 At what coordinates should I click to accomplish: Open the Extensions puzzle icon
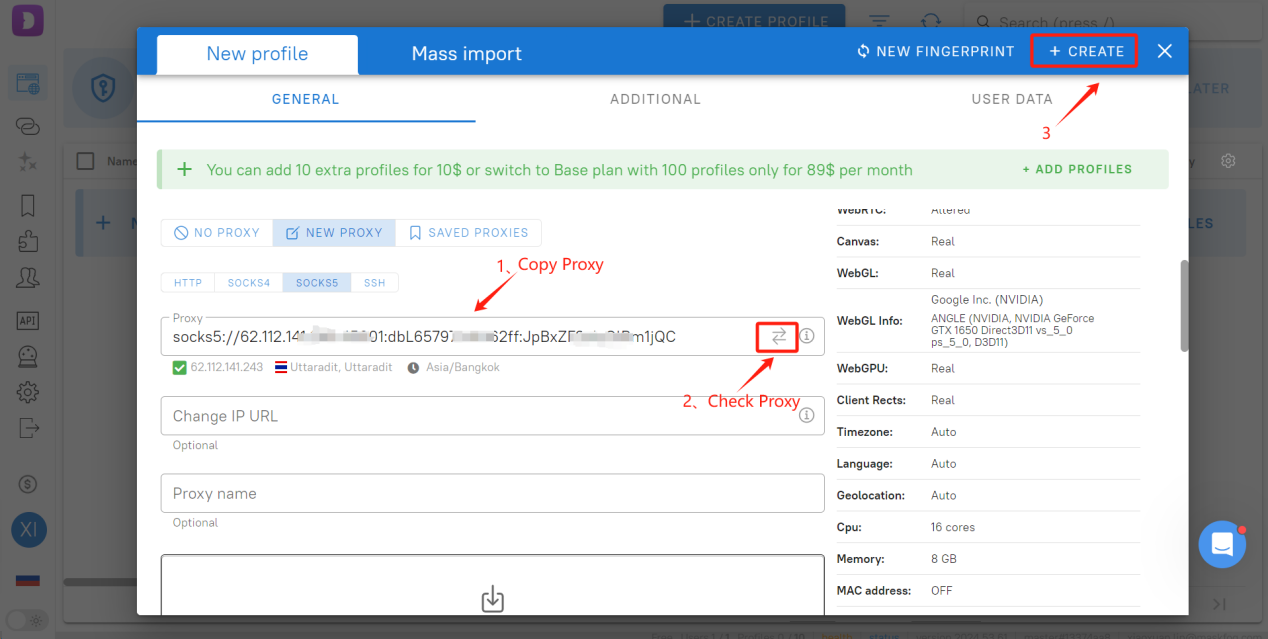(x=27, y=240)
